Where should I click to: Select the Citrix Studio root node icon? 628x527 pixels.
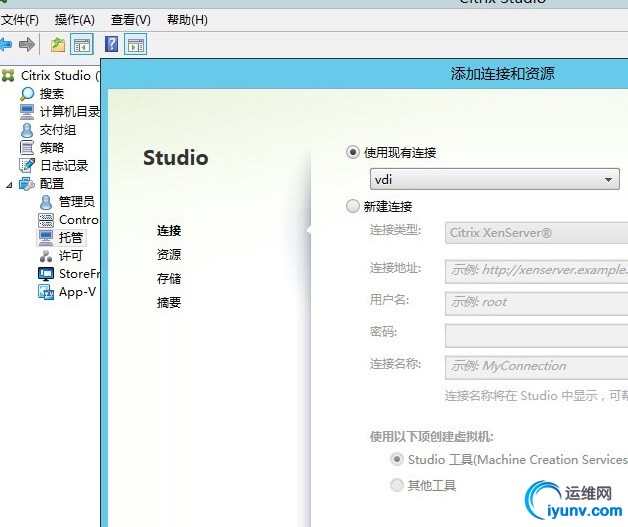[x=8, y=75]
